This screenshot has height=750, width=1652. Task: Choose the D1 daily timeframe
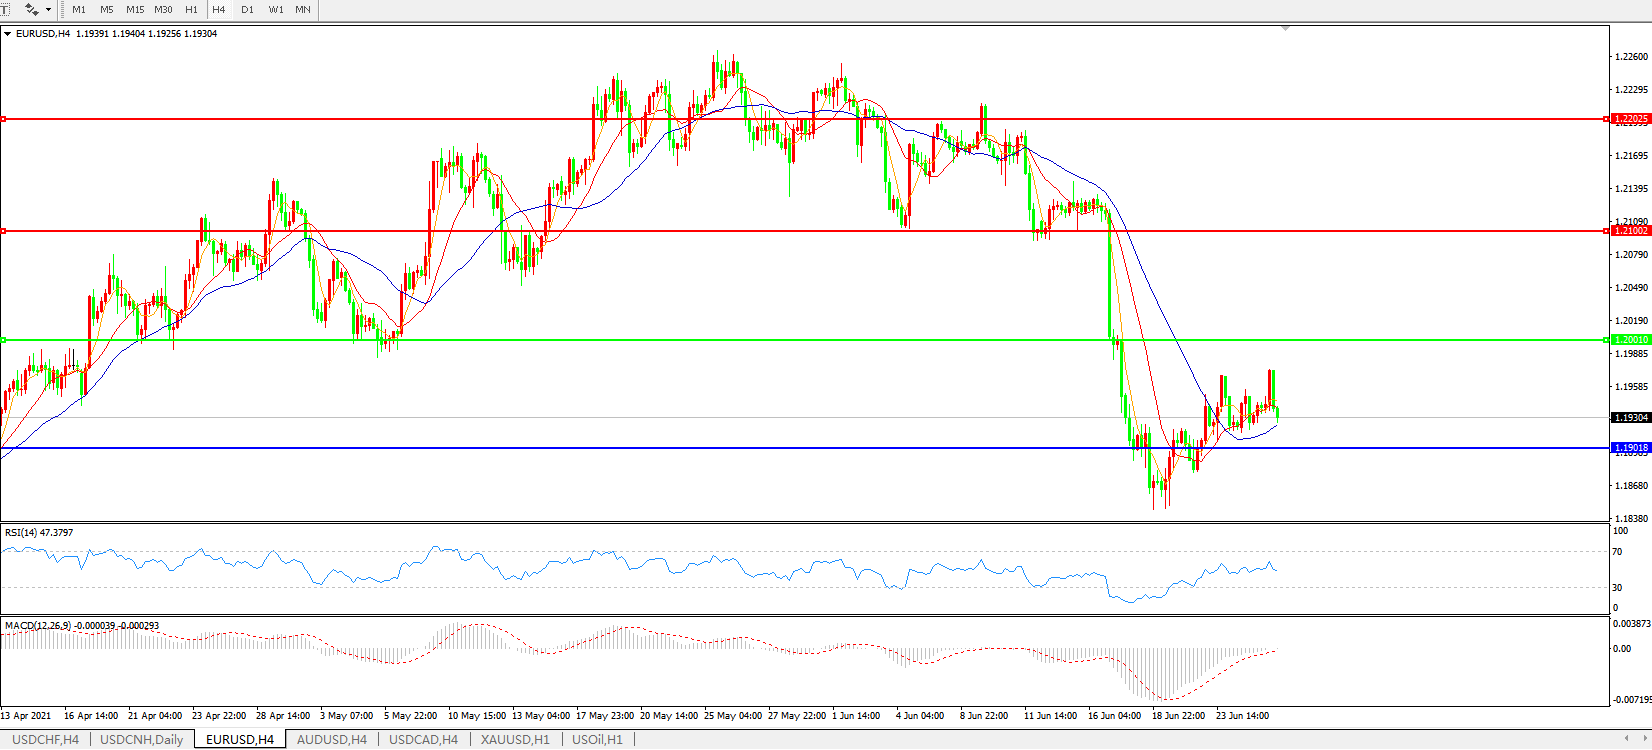pyautogui.click(x=247, y=9)
